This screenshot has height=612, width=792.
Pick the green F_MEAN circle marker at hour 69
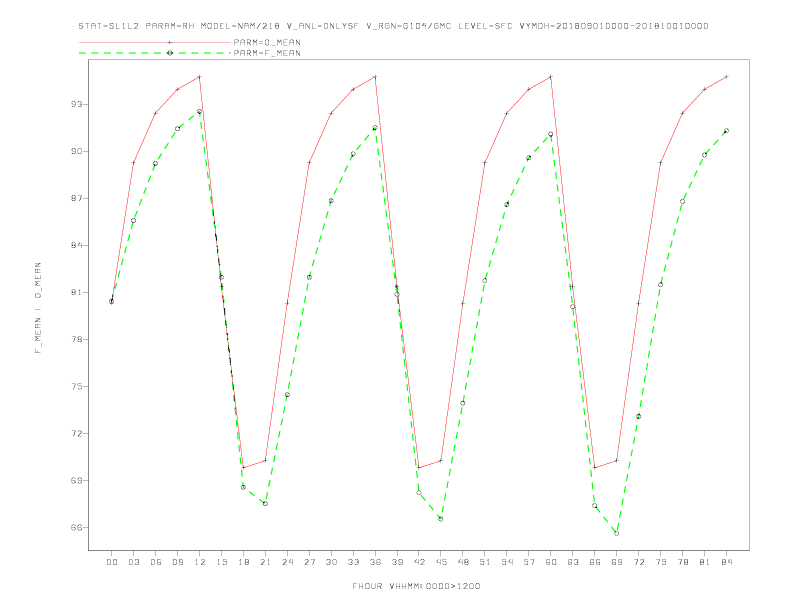(617, 533)
